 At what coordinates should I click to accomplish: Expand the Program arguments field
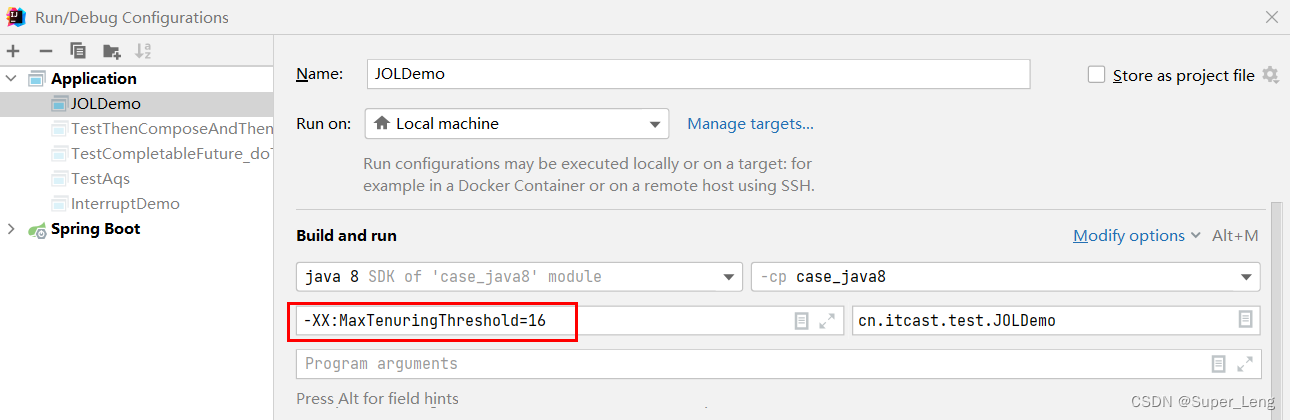click(1244, 364)
